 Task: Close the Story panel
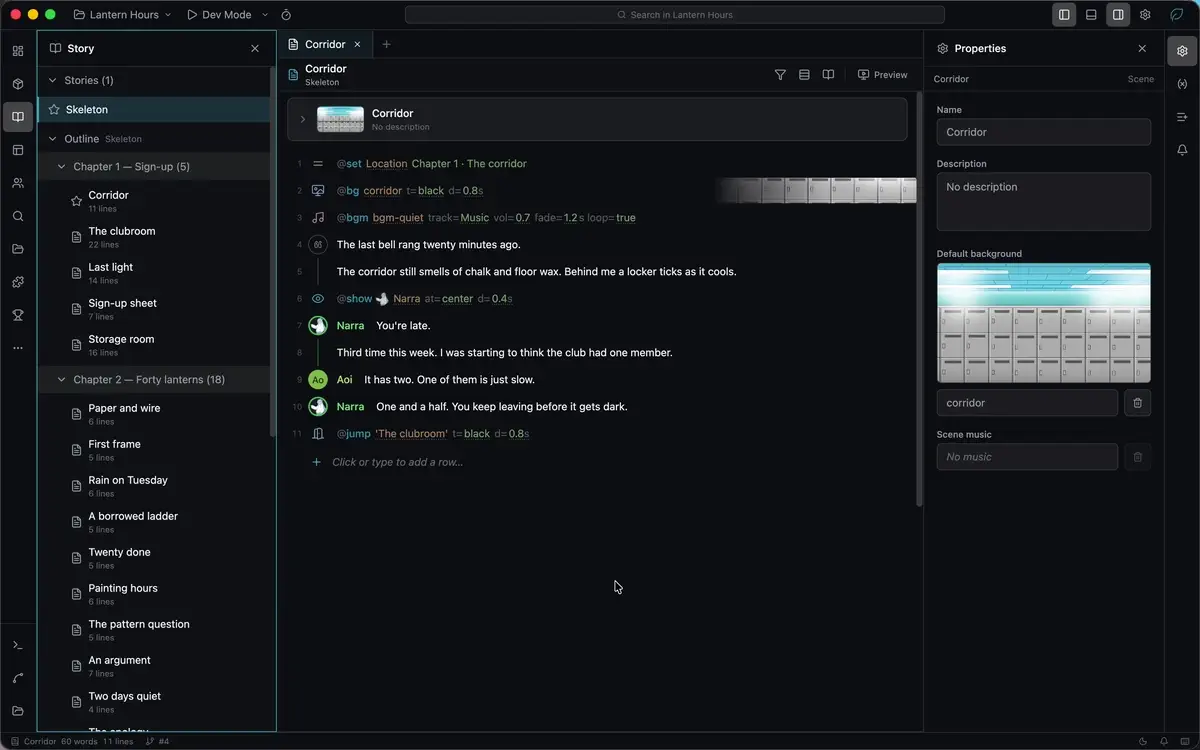pyautogui.click(x=255, y=48)
